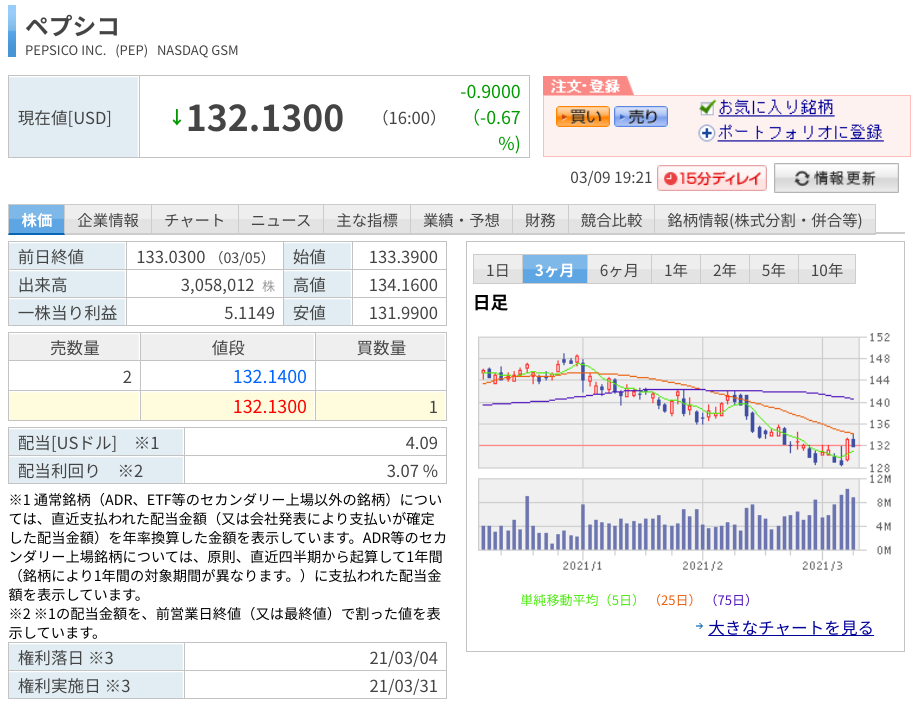Go to the ニュース tab
This screenshot has width=915, height=705.
[280, 220]
